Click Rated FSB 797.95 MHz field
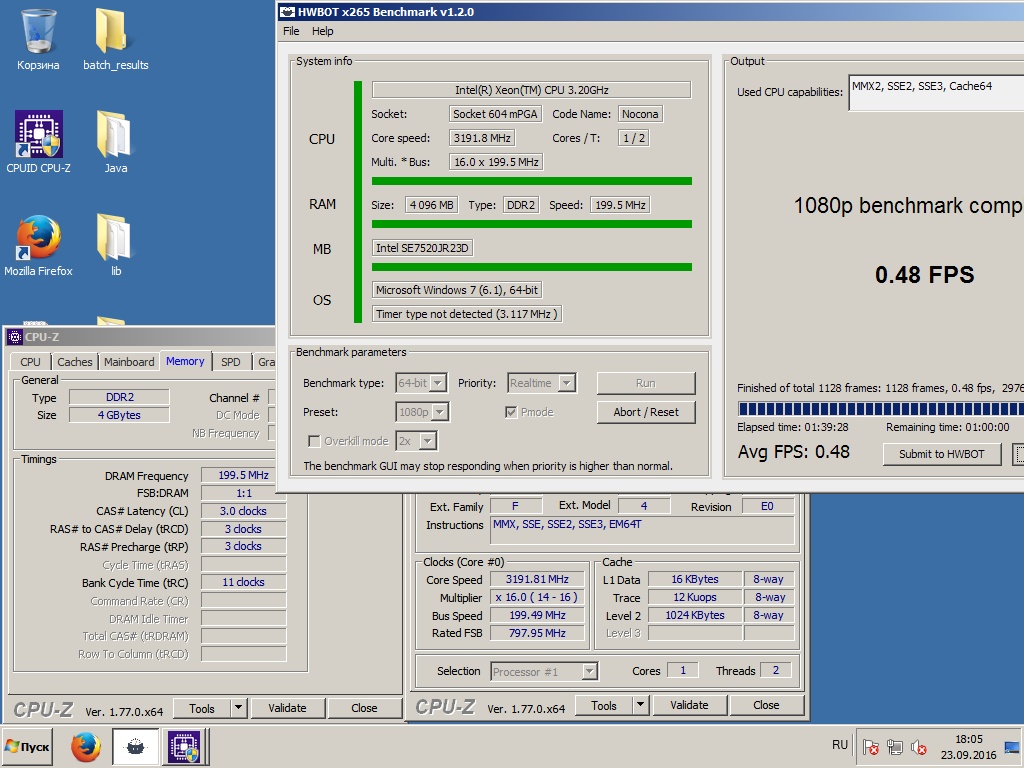This screenshot has height=768, width=1024. pos(537,633)
